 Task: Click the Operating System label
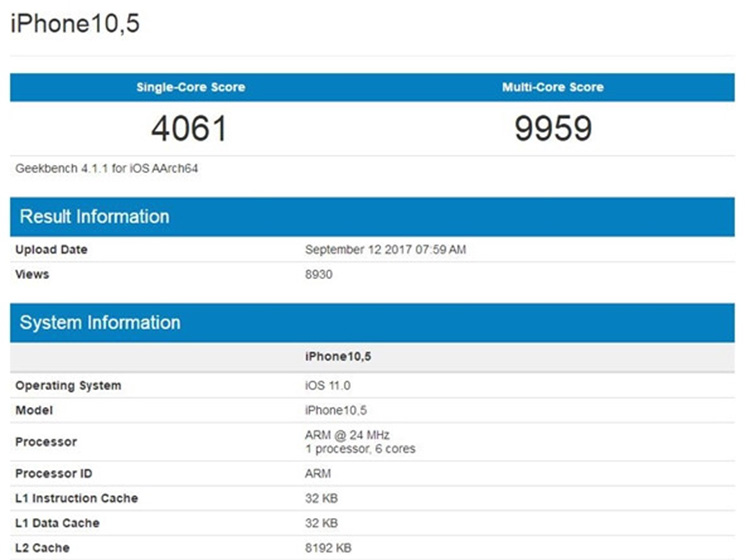68,385
